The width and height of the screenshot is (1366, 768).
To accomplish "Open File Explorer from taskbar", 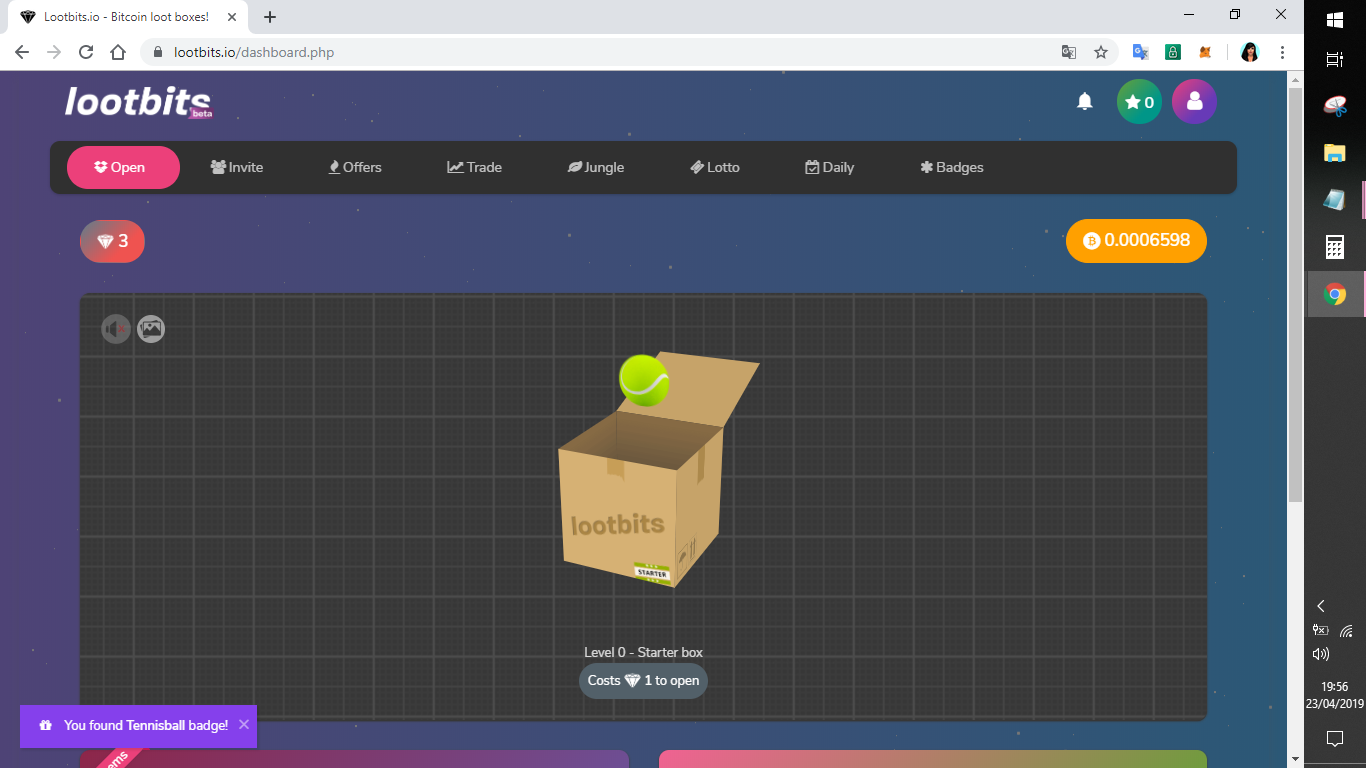I will [x=1335, y=153].
